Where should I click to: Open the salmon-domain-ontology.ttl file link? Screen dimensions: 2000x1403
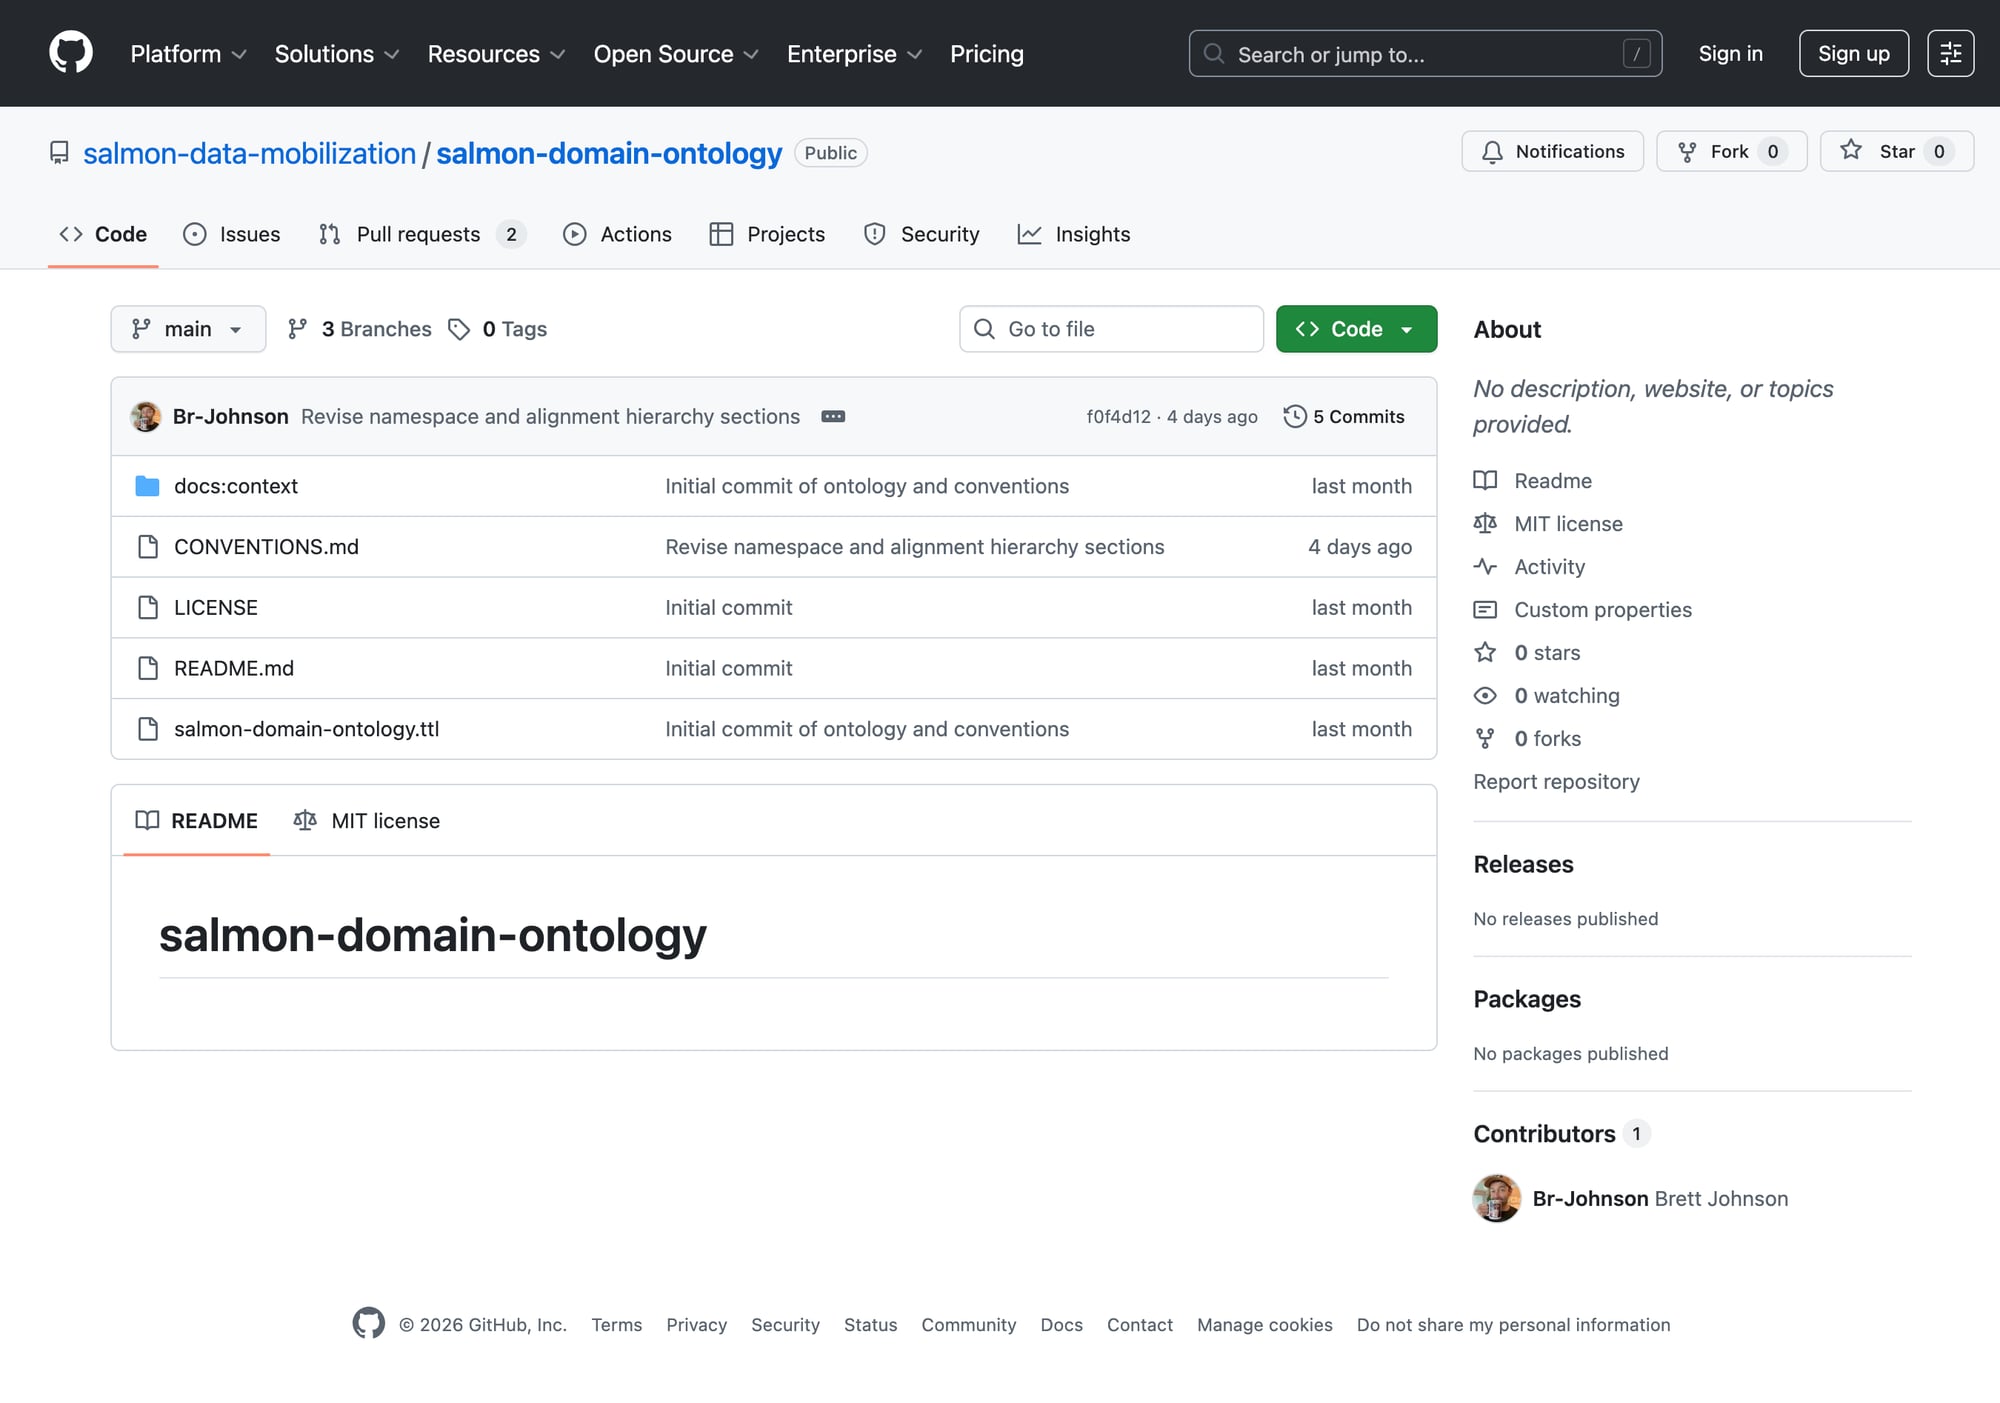(306, 729)
